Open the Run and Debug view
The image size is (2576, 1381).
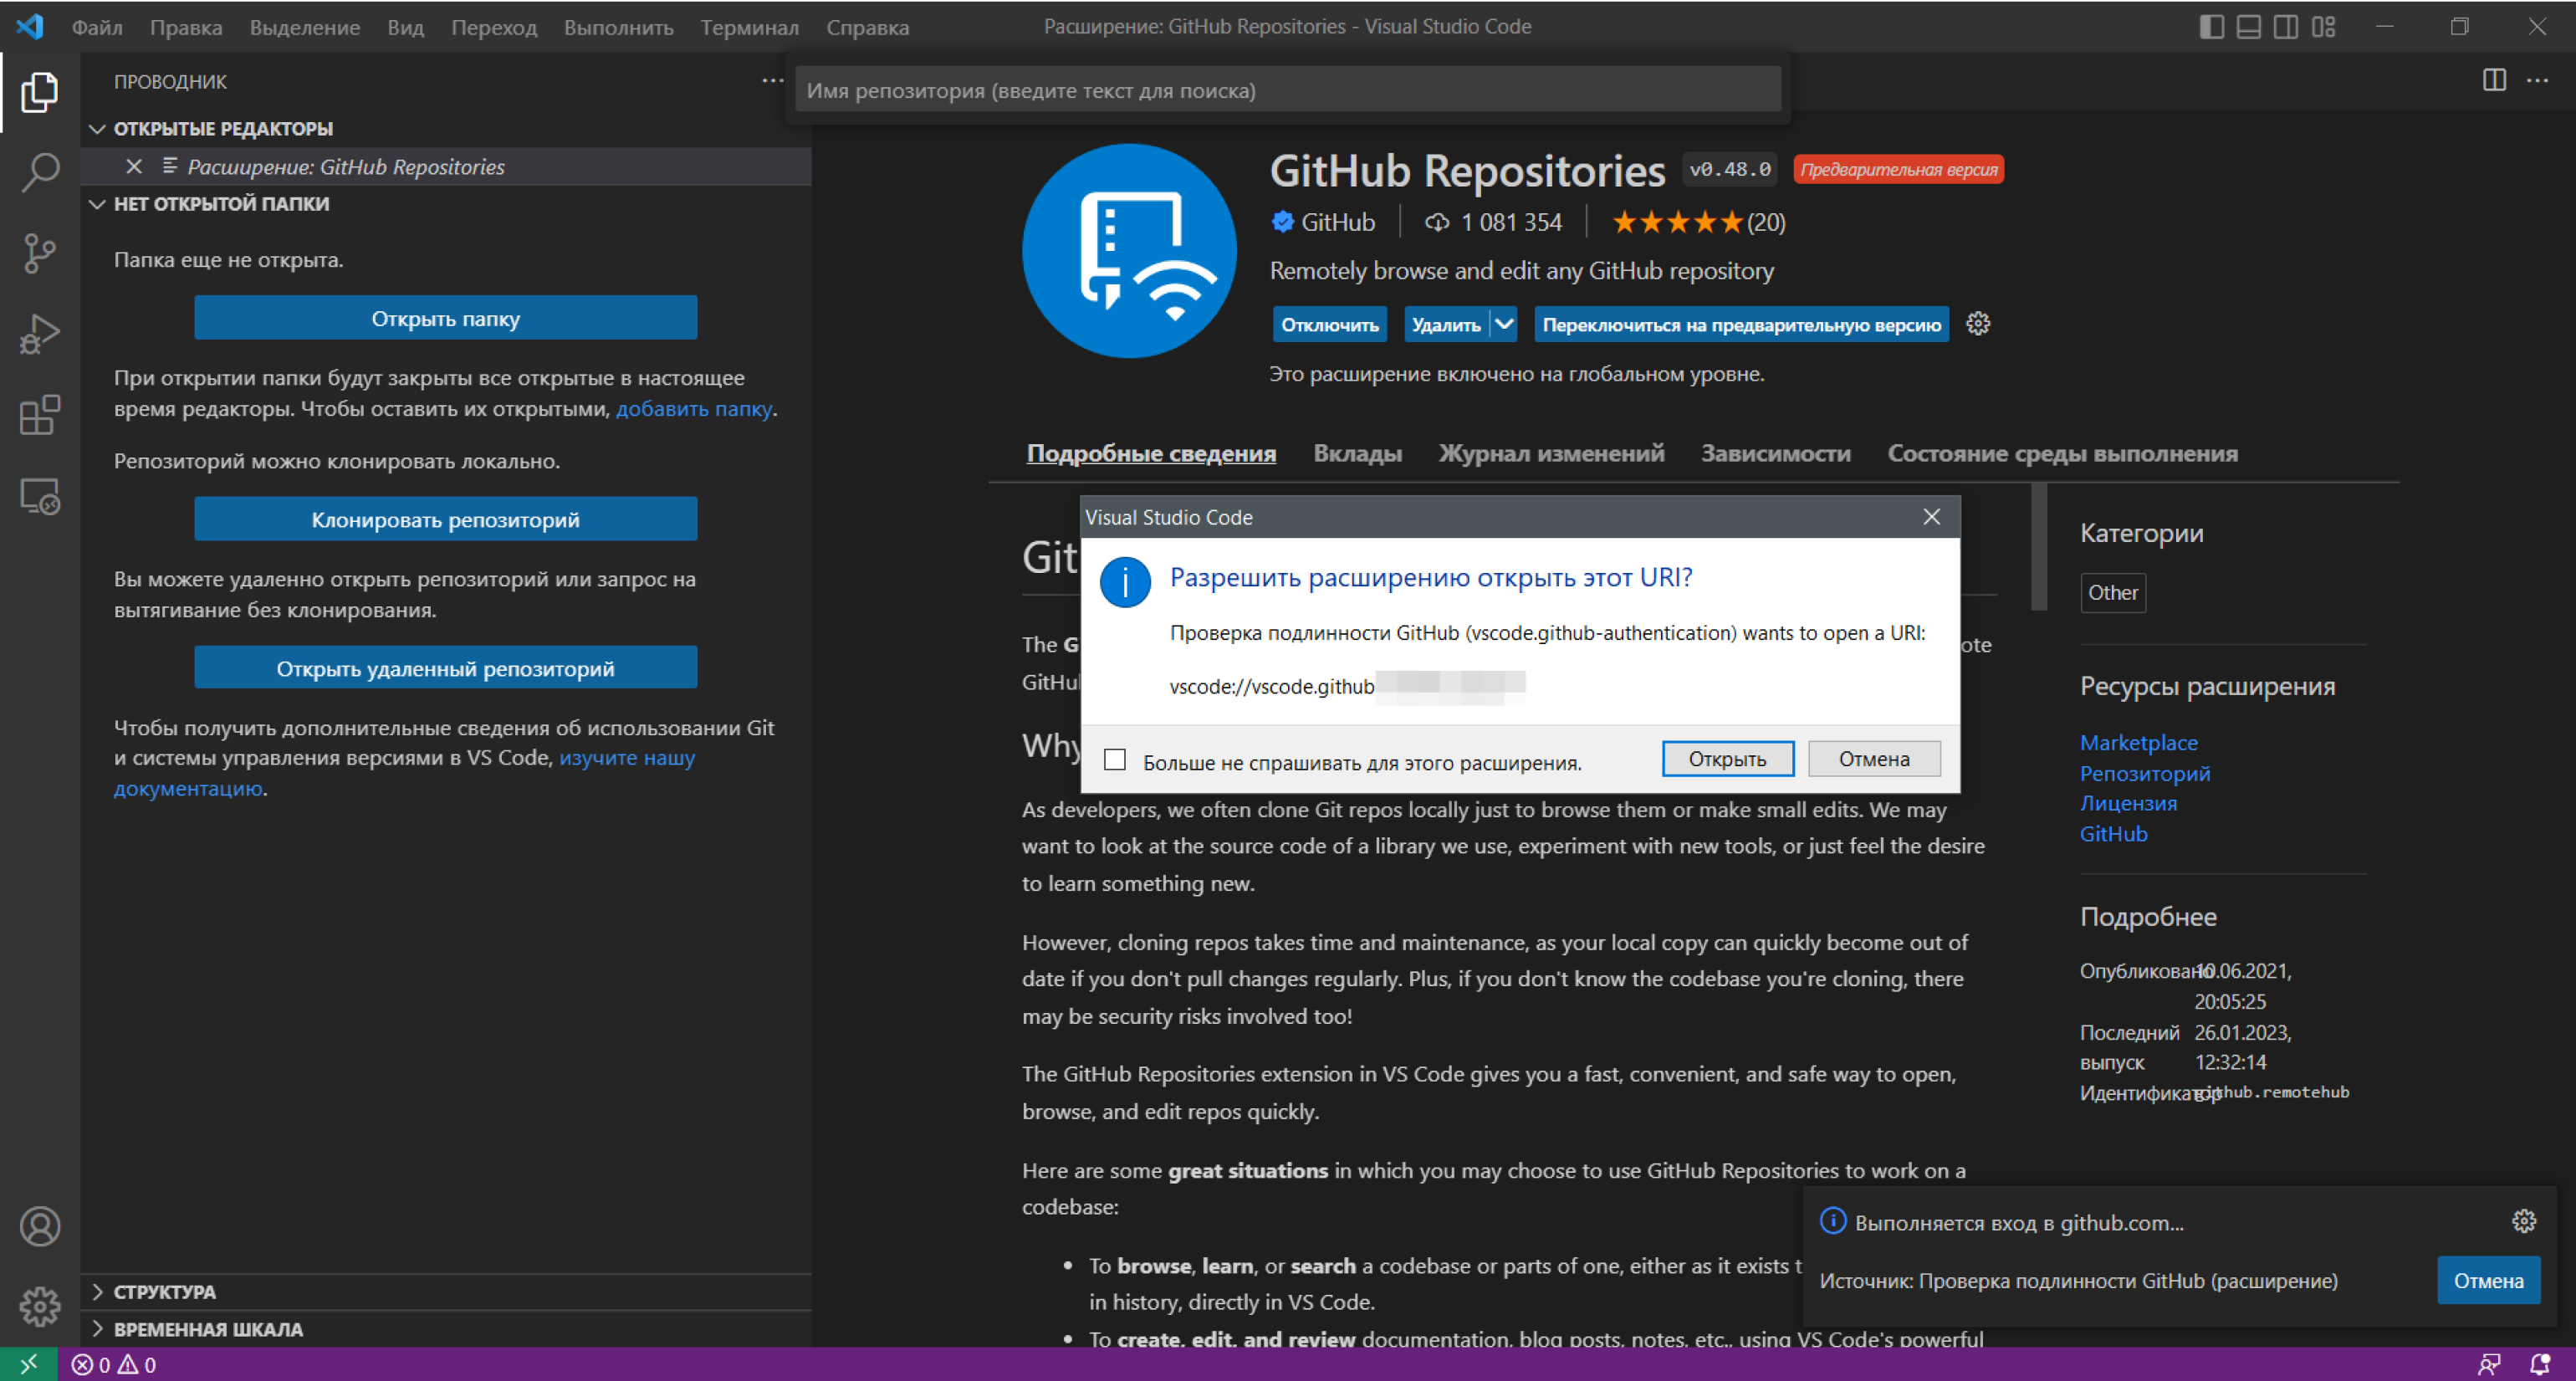40,334
